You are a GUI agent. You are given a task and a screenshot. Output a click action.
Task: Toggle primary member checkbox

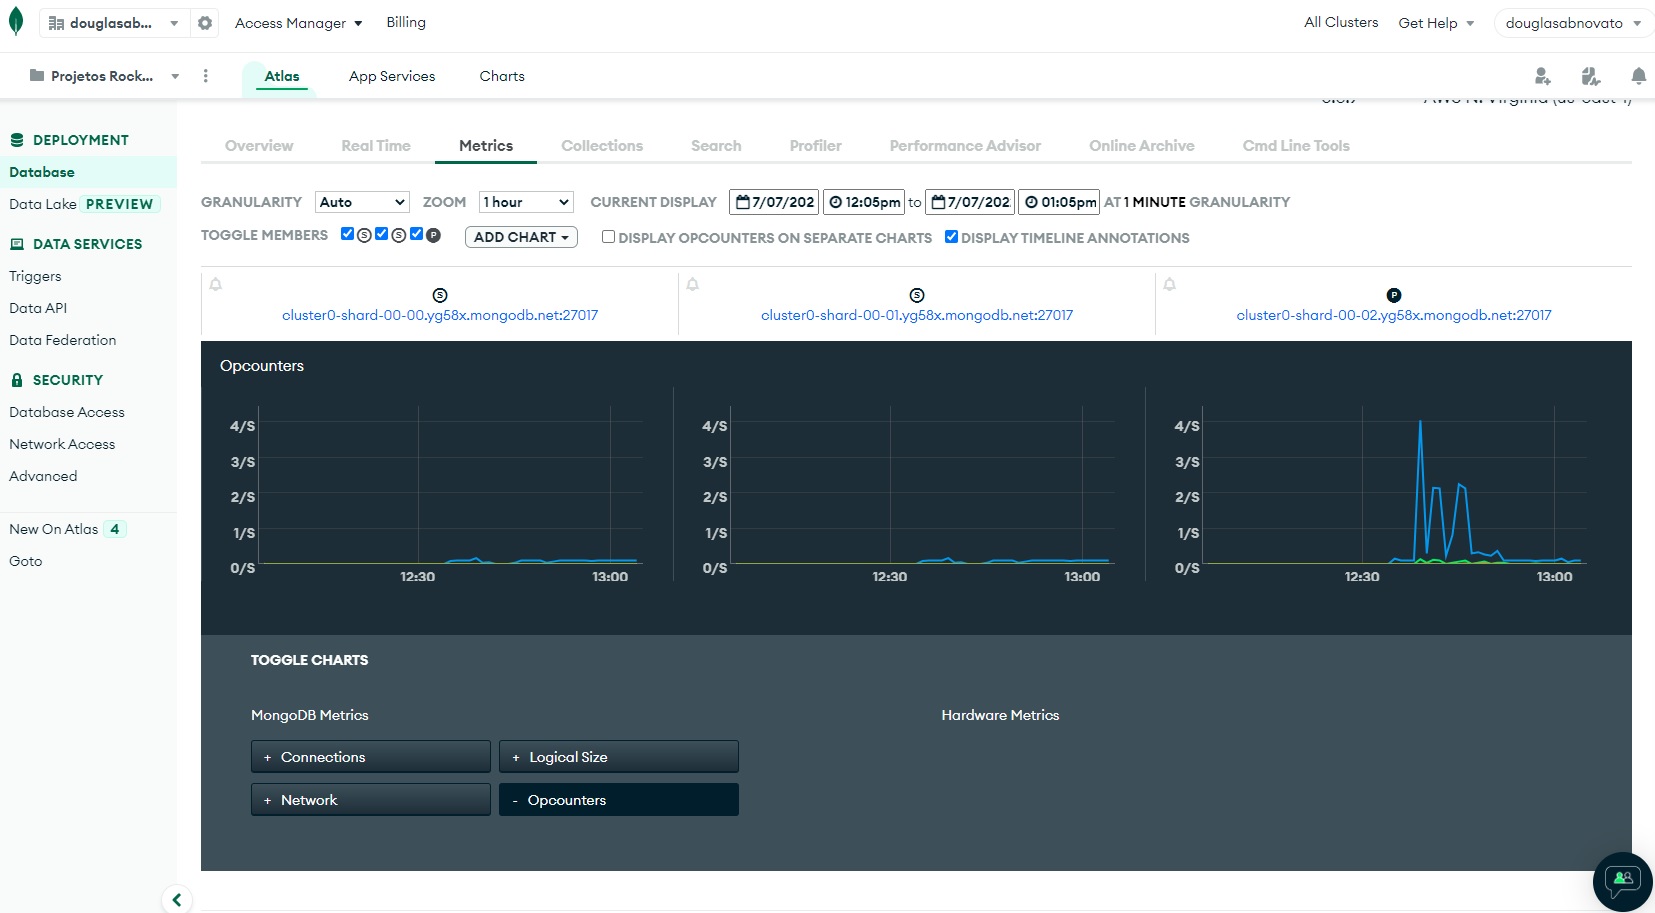coord(417,234)
